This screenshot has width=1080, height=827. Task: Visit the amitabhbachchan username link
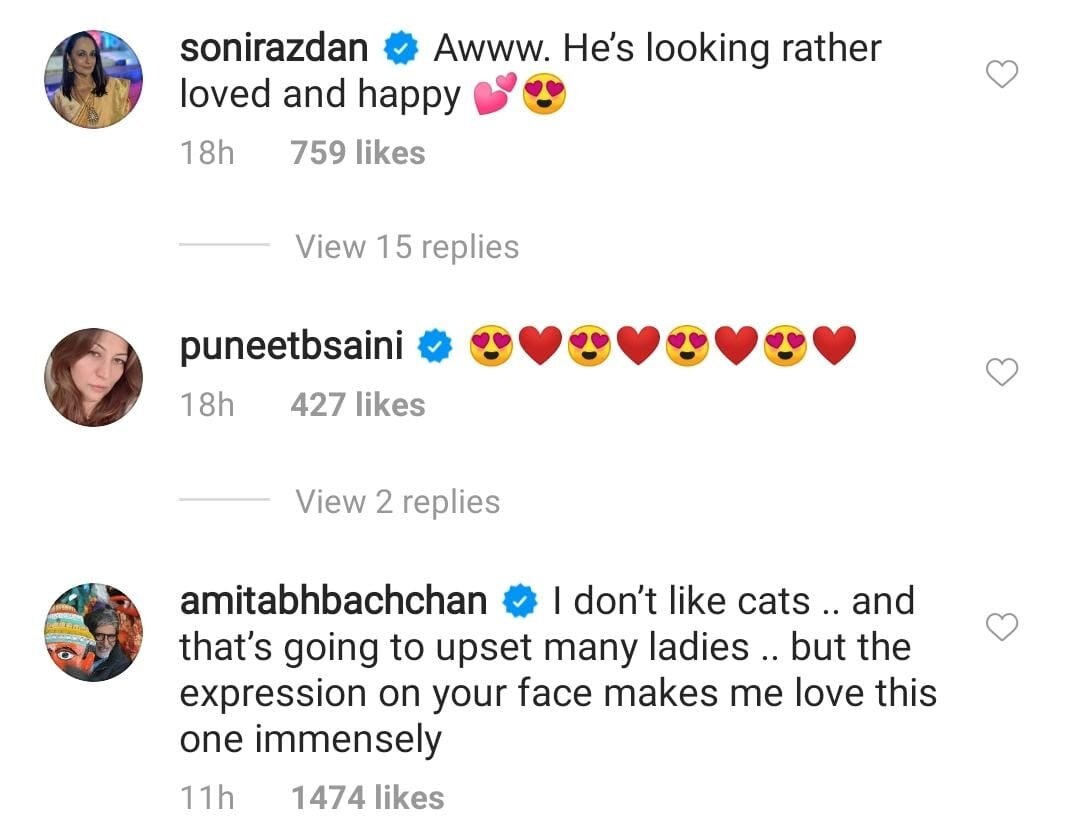pyautogui.click(x=333, y=602)
